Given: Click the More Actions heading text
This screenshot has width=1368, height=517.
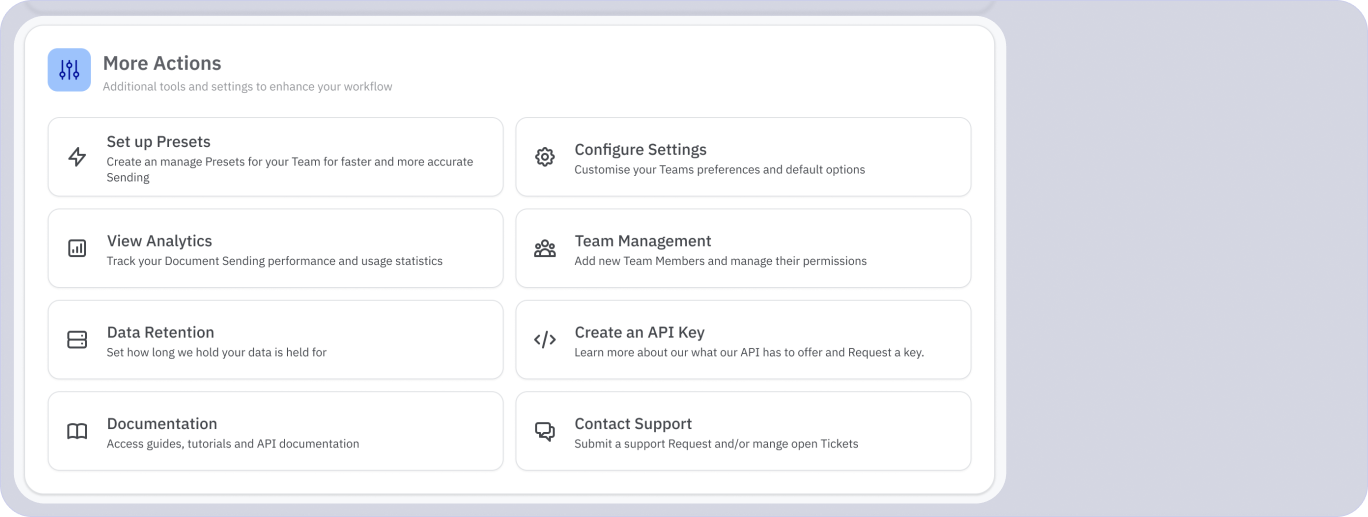Looking at the screenshot, I should [162, 64].
